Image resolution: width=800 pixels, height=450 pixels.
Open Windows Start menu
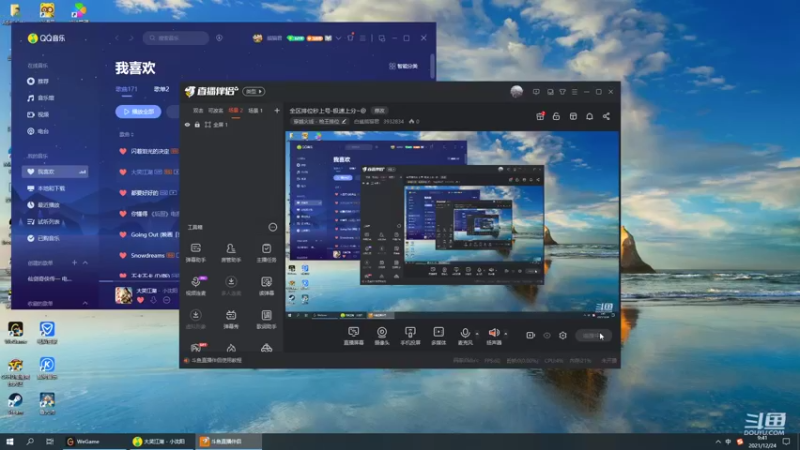(10, 441)
